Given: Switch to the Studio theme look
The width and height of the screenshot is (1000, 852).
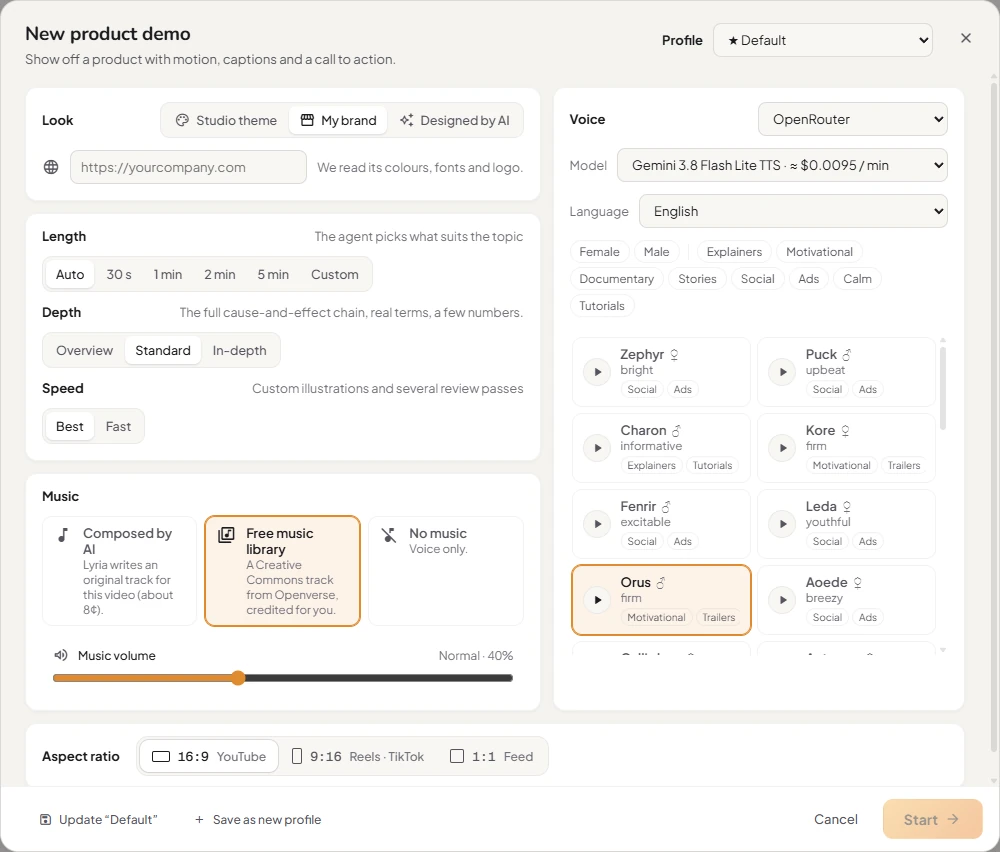Looking at the screenshot, I should [x=226, y=120].
